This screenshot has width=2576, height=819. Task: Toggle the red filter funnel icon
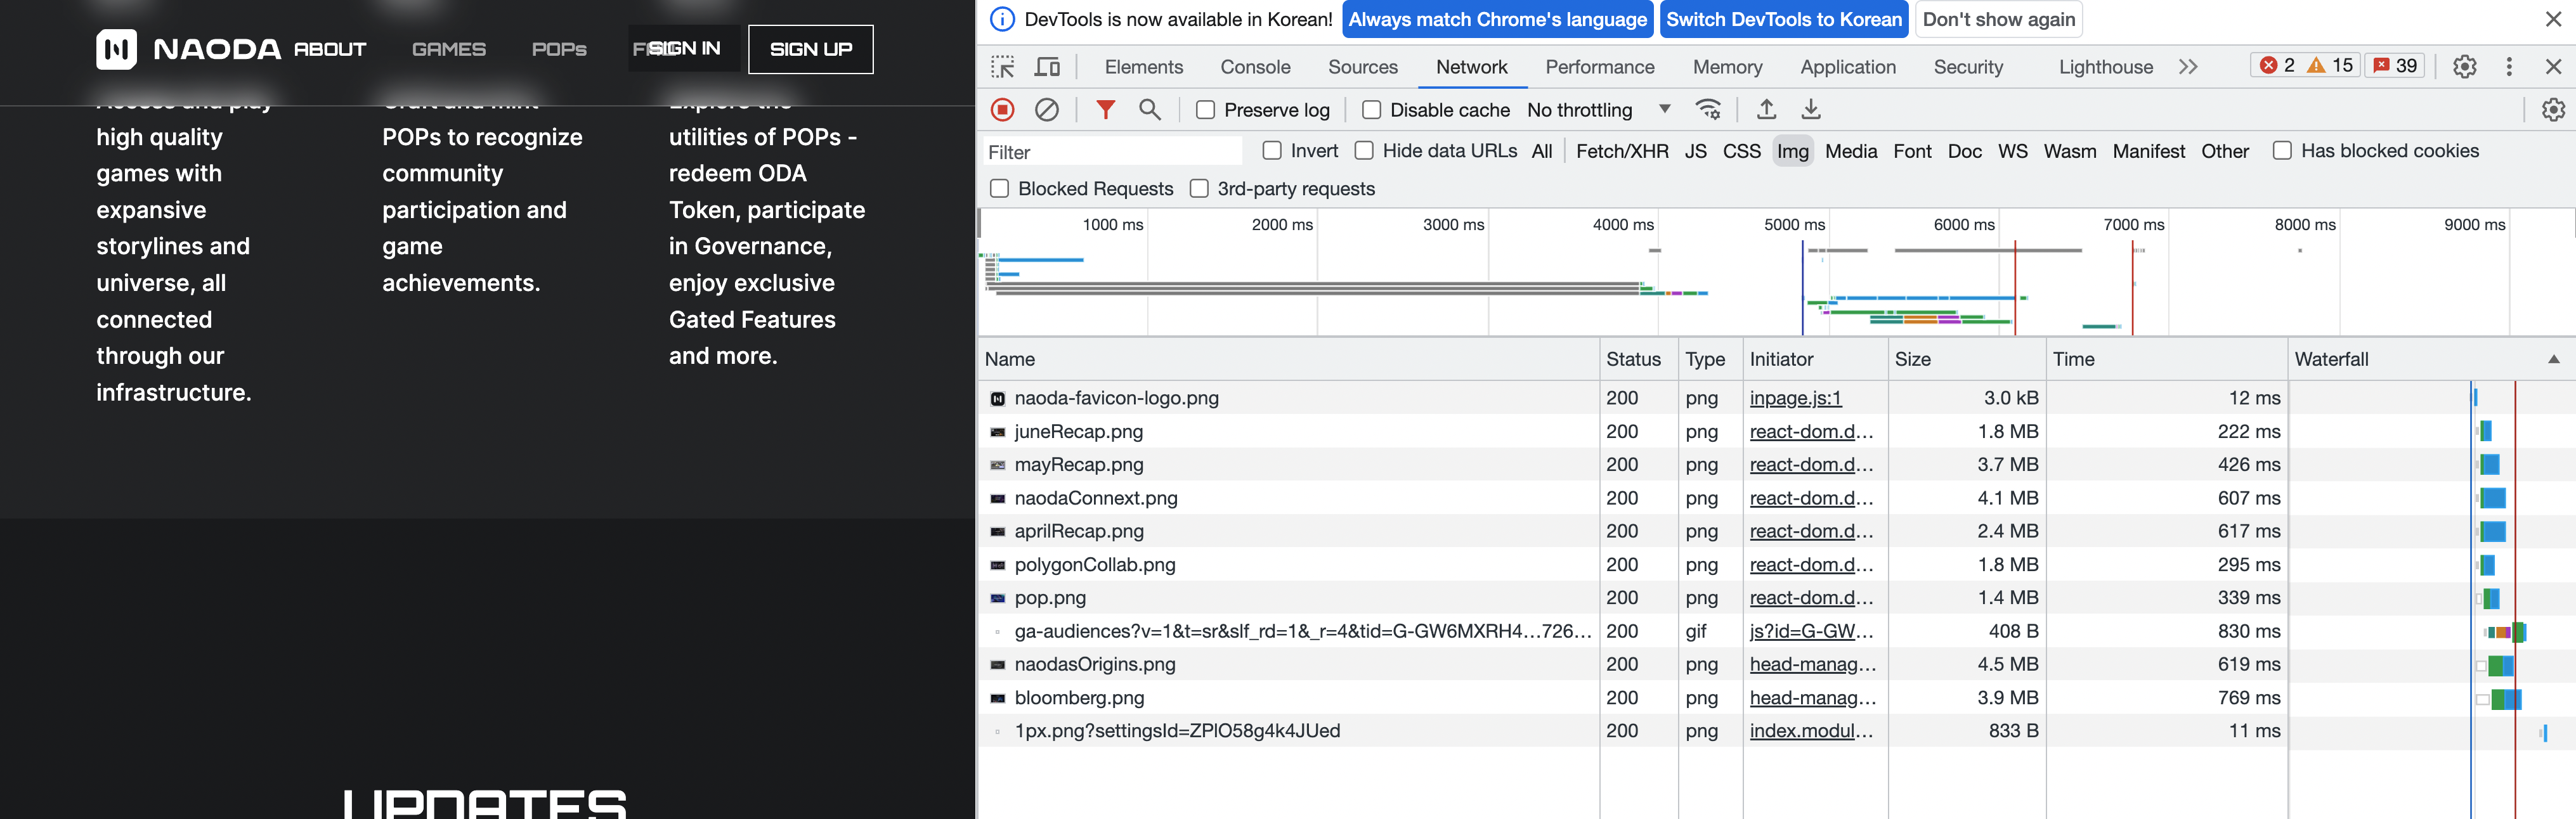(1105, 110)
